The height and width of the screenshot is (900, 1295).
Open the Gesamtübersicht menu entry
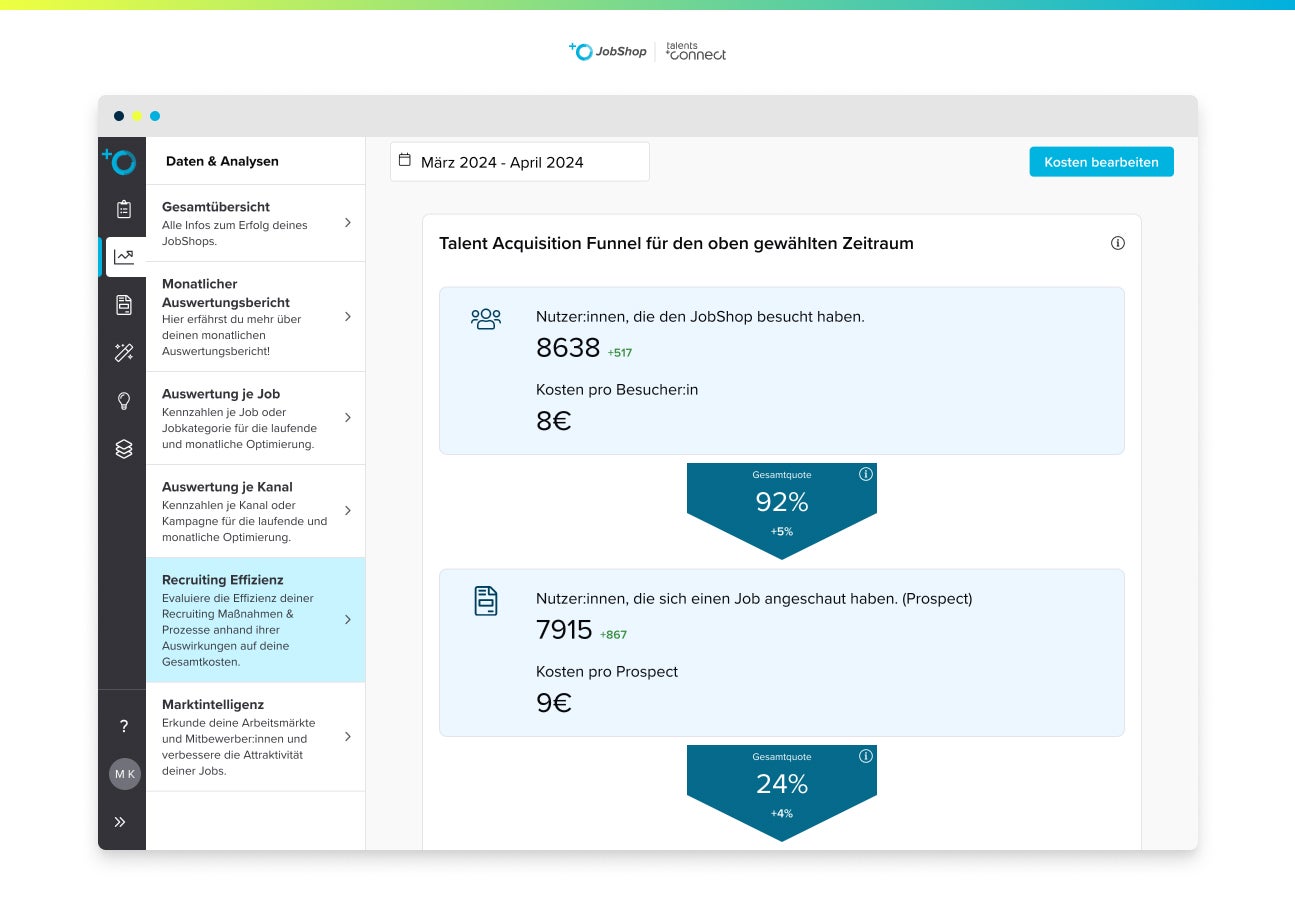coord(255,223)
